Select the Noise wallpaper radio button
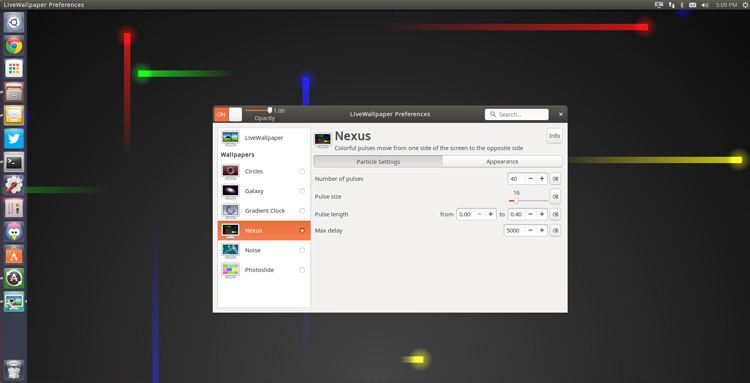Image resolution: width=750 pixels, height=383 pixels. click(302, 250)
